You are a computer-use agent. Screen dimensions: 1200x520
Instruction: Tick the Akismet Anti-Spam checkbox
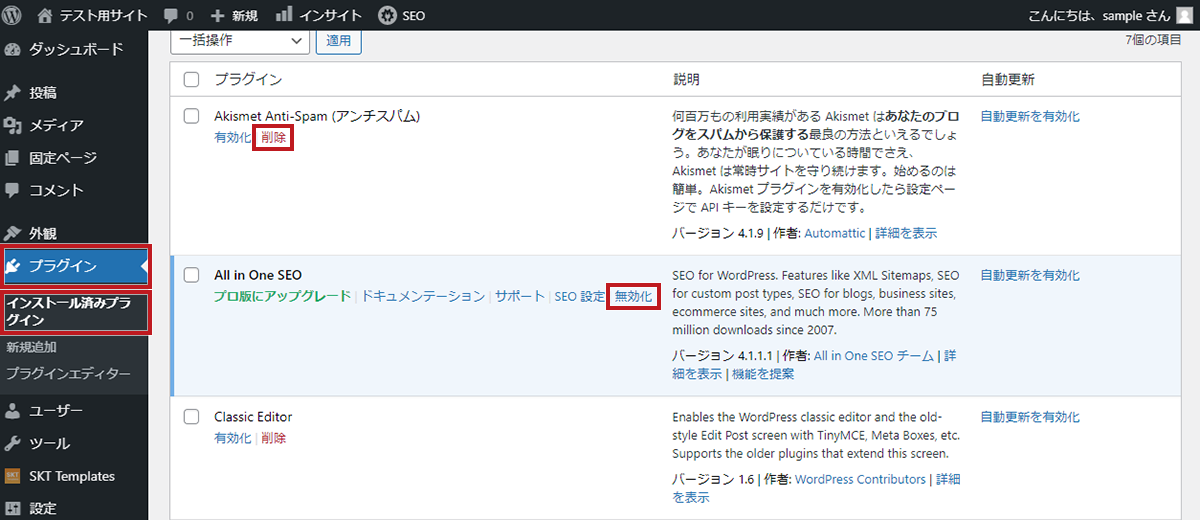(x=192, y=116)
